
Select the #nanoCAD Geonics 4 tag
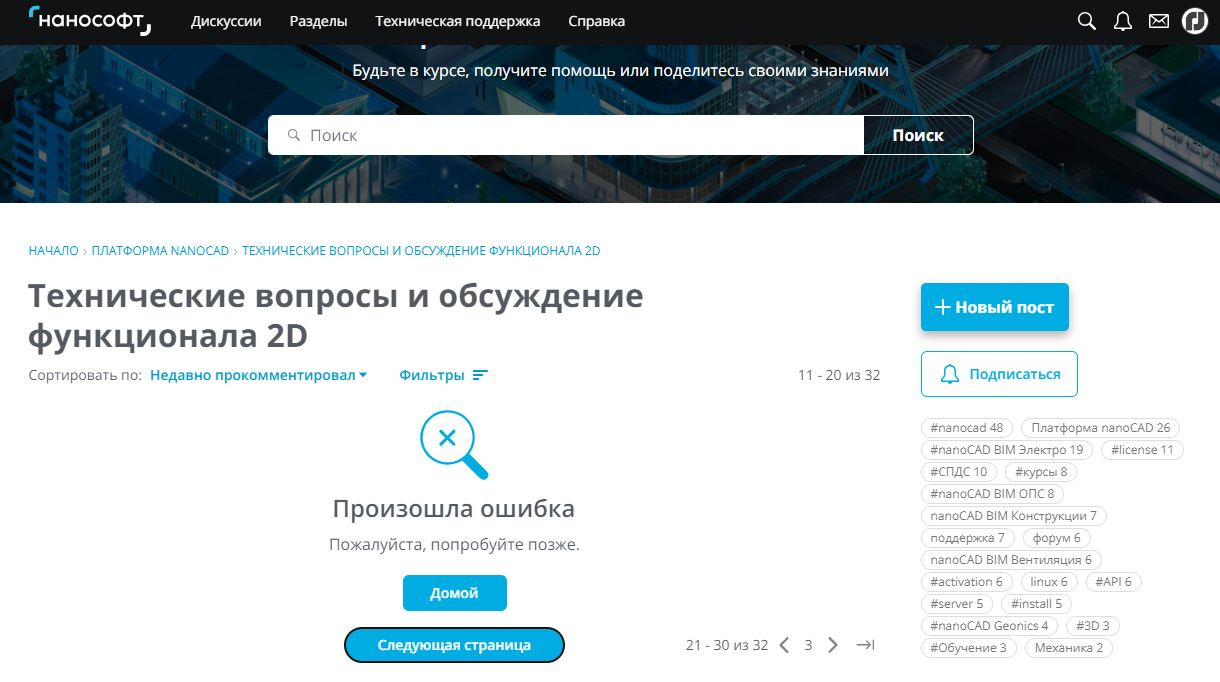989,626
